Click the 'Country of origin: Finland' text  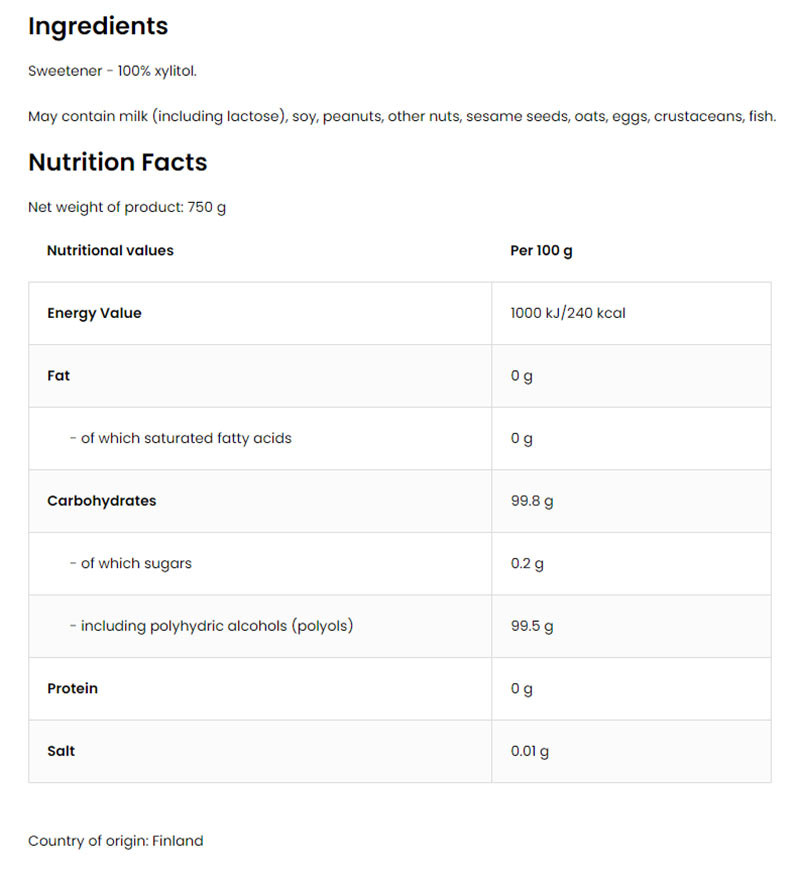[x=115, y=841]
